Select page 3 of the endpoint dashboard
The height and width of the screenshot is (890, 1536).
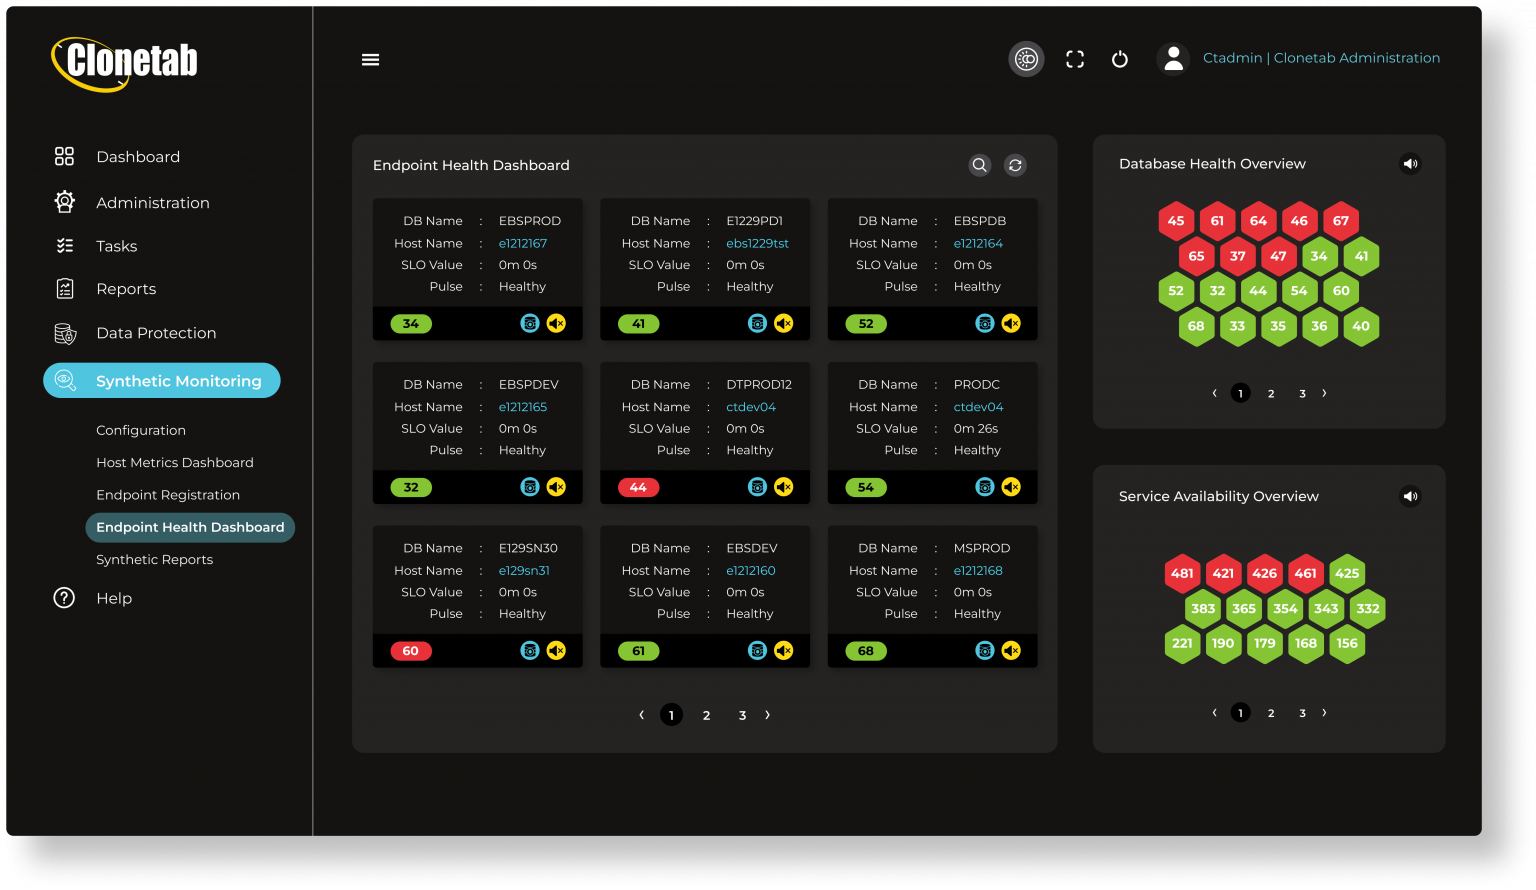tap(742, 715)
